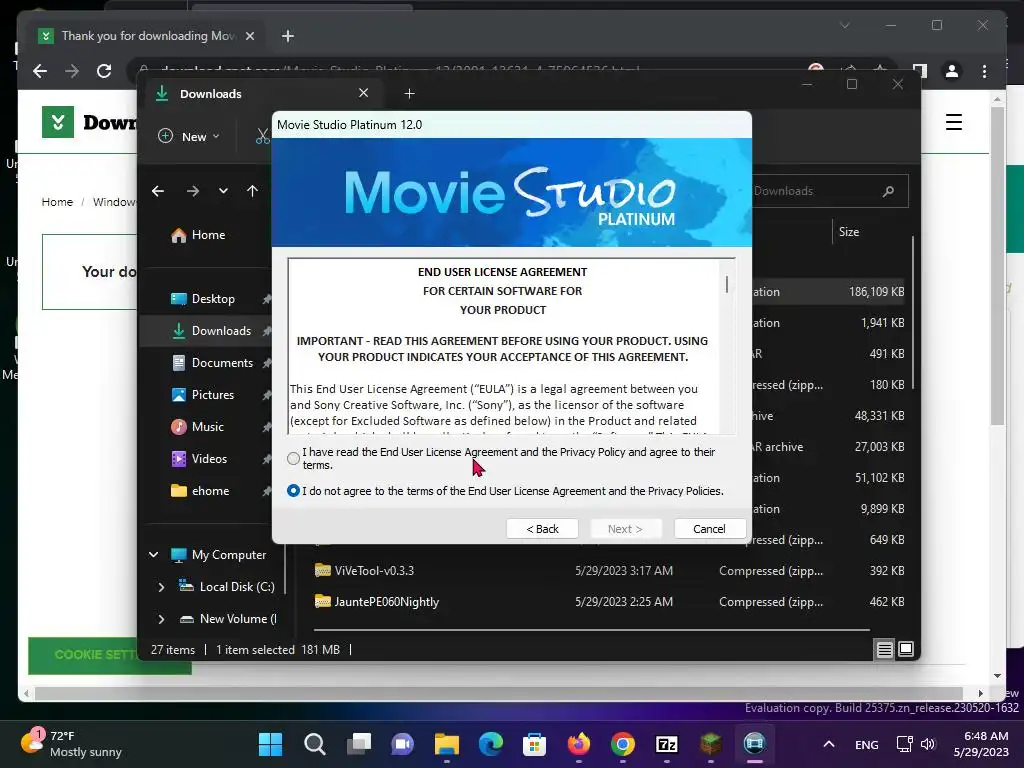This screenshot has height=768, width=1024.
Task: Open Home in Explorer sidebar
Action: pyautogui.click(x=198, y=235)
